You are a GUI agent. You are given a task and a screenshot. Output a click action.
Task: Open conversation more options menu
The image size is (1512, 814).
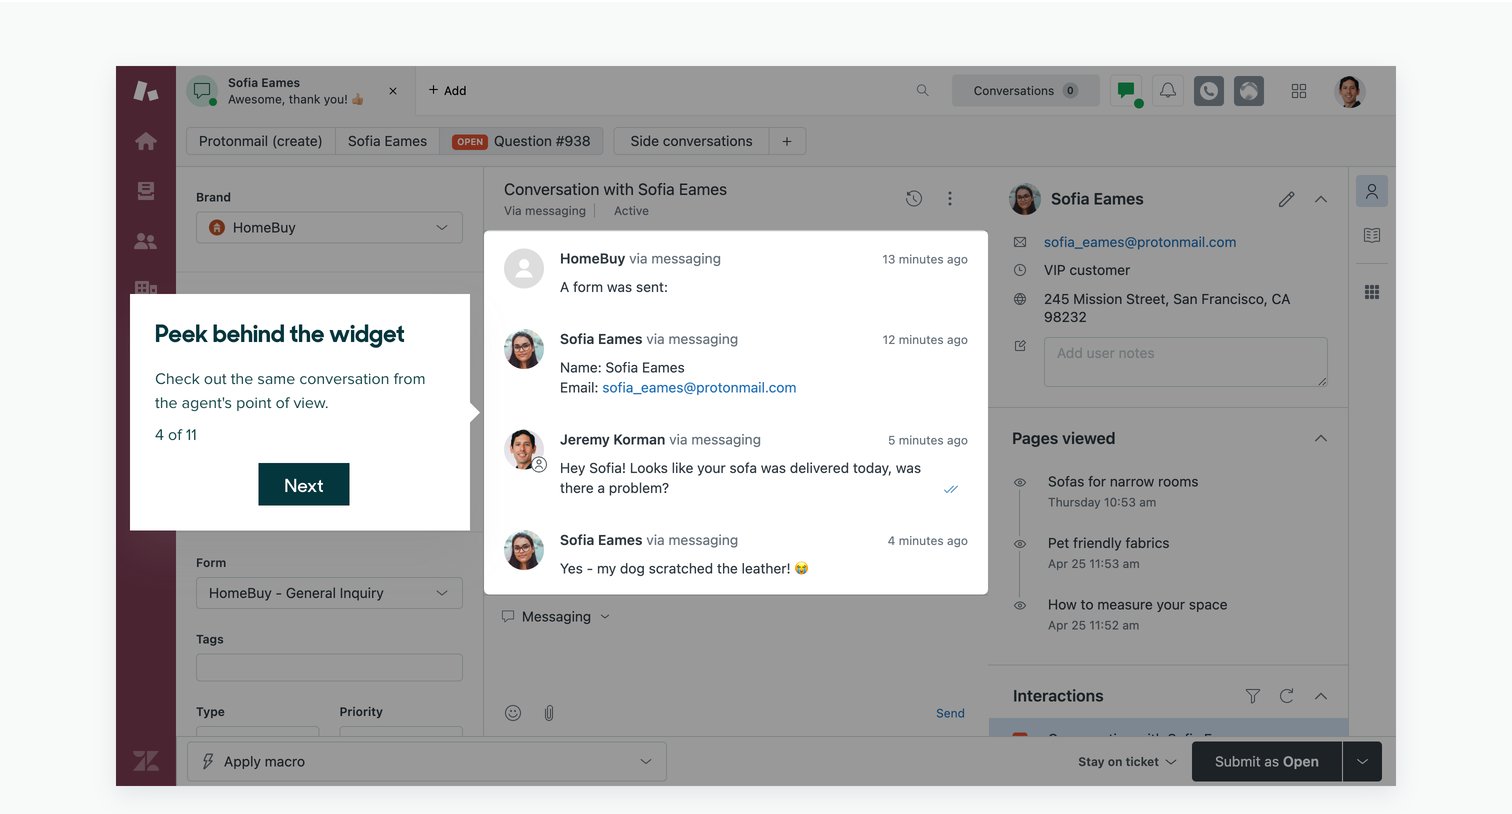click(x=950, y=198)
